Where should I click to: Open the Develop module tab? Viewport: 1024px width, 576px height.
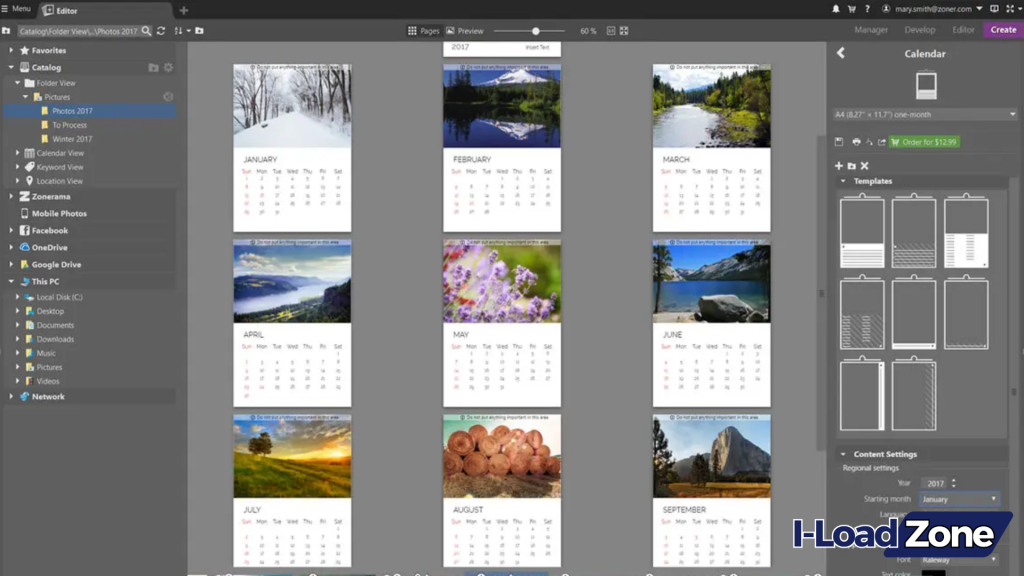coord(920,30)
